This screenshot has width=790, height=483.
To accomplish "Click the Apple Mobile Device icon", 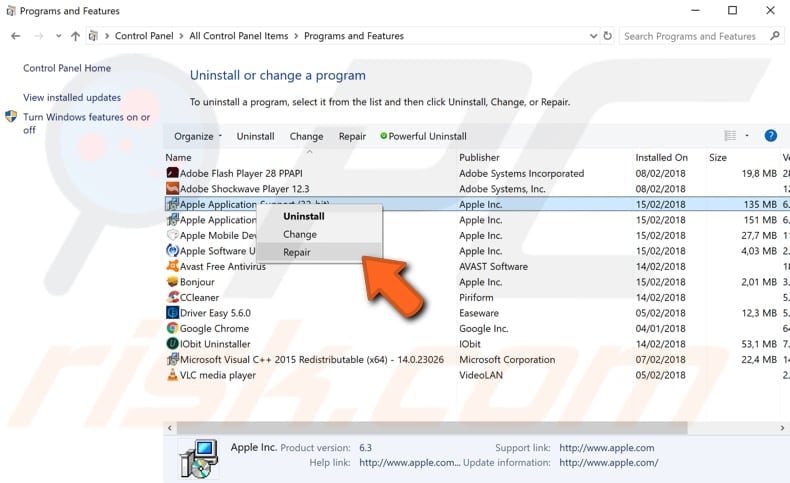I will coord(172,235).
